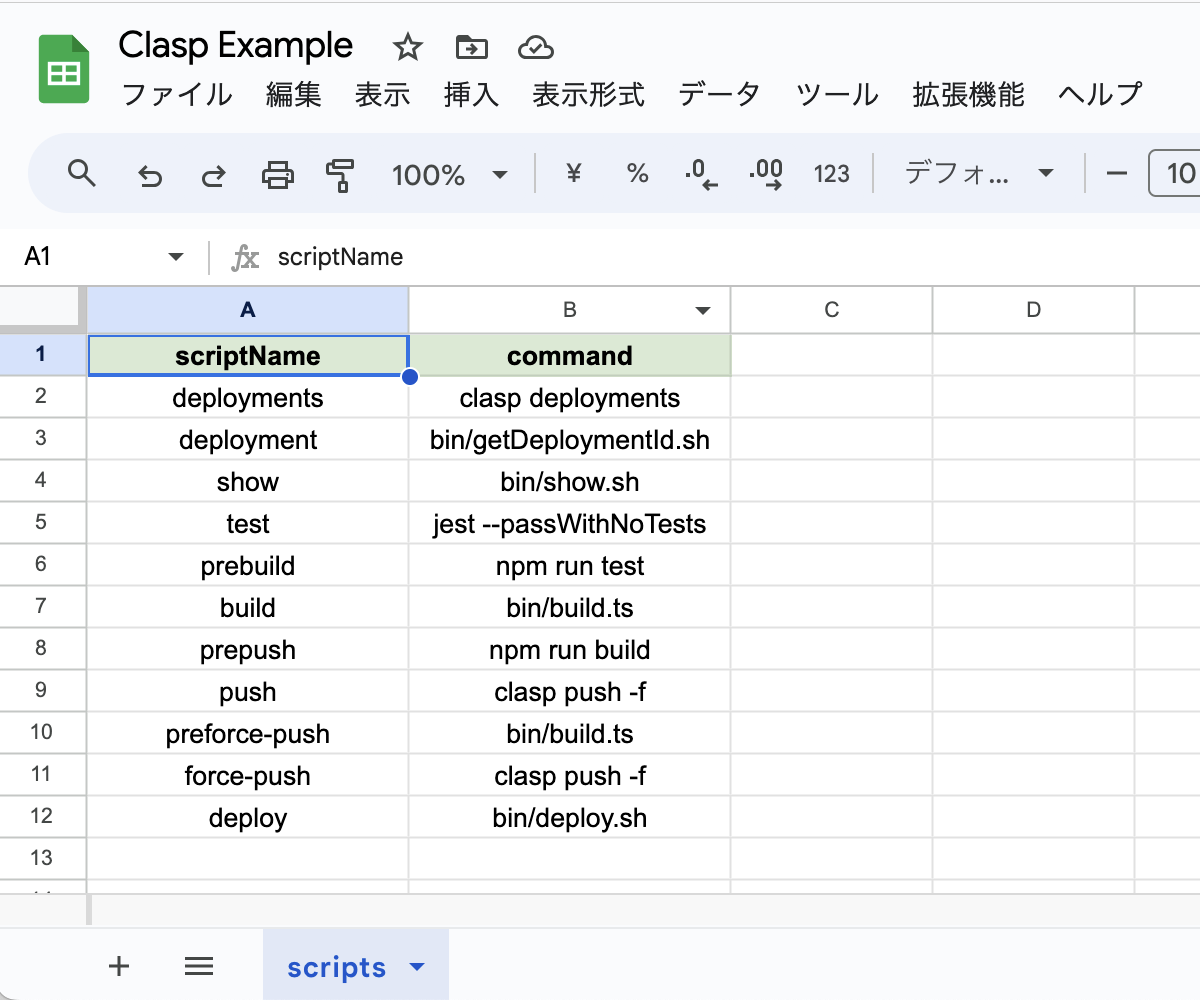Click the prepush cell

(248, 650)
